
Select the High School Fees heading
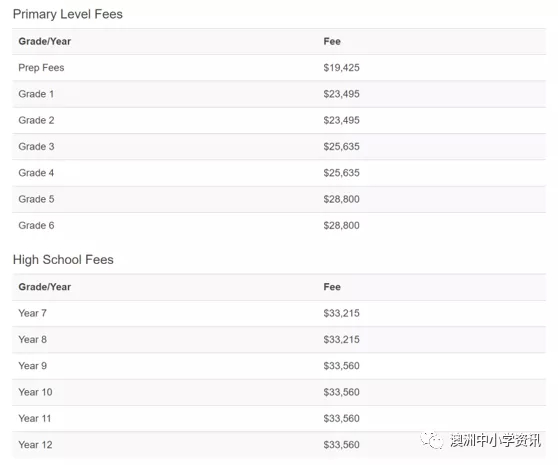click(63, 260)
